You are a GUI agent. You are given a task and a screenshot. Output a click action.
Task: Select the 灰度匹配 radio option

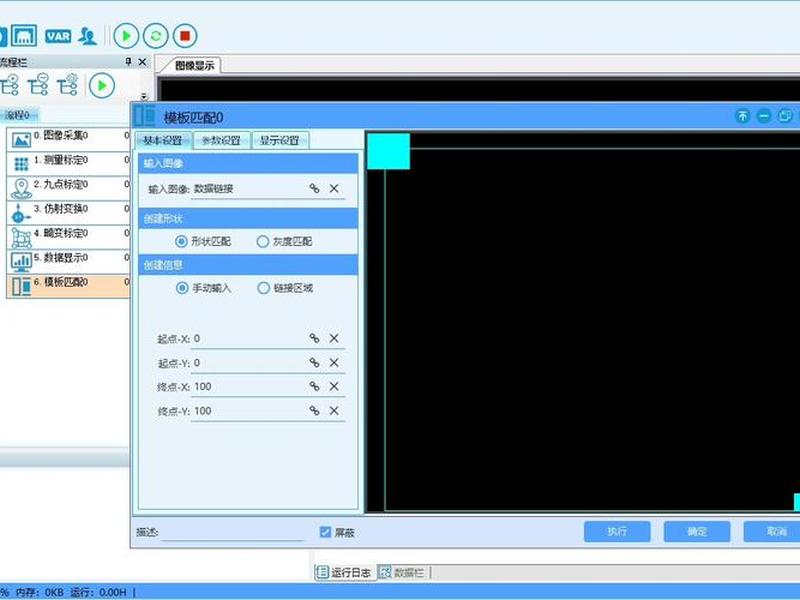tap(284, 241)
